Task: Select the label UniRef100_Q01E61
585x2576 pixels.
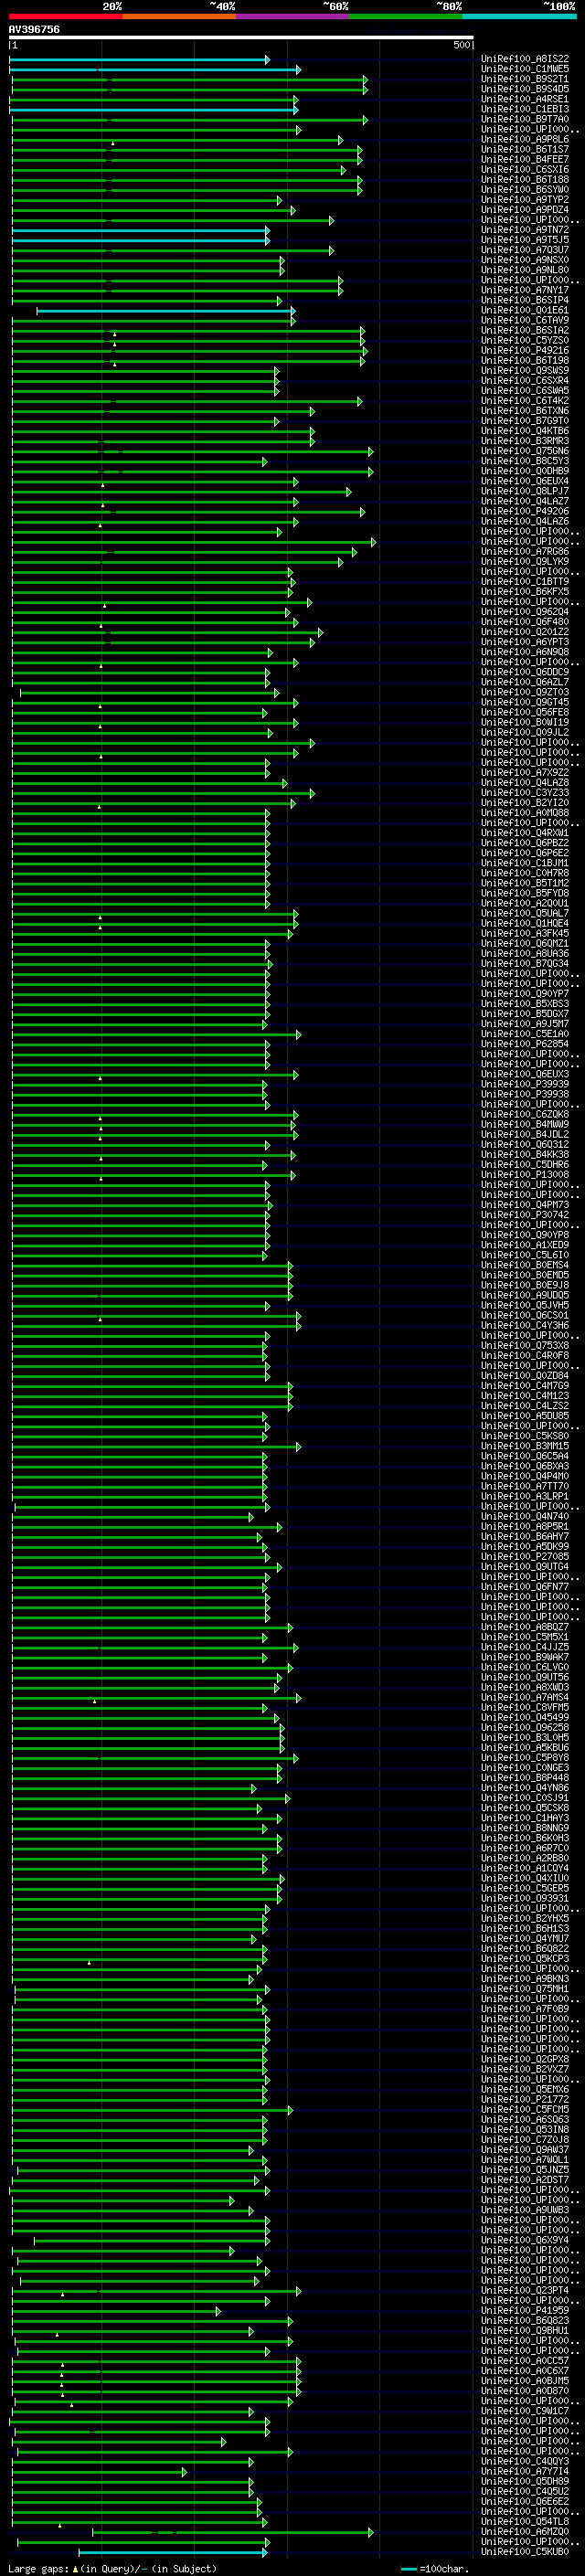Action: 525,310
